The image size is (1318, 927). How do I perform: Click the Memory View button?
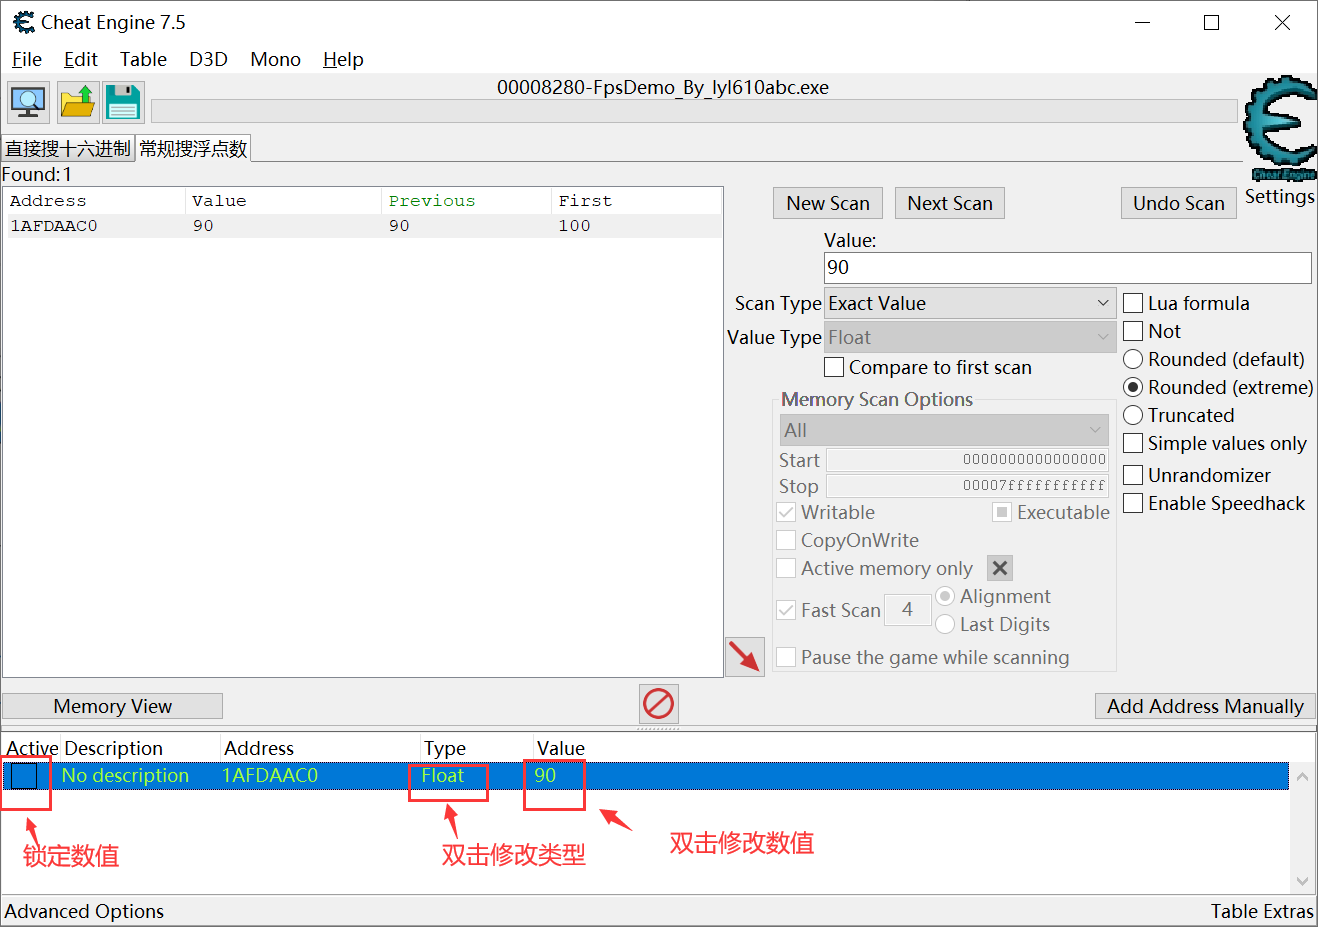pyautogui.click(x=112, y=706)
